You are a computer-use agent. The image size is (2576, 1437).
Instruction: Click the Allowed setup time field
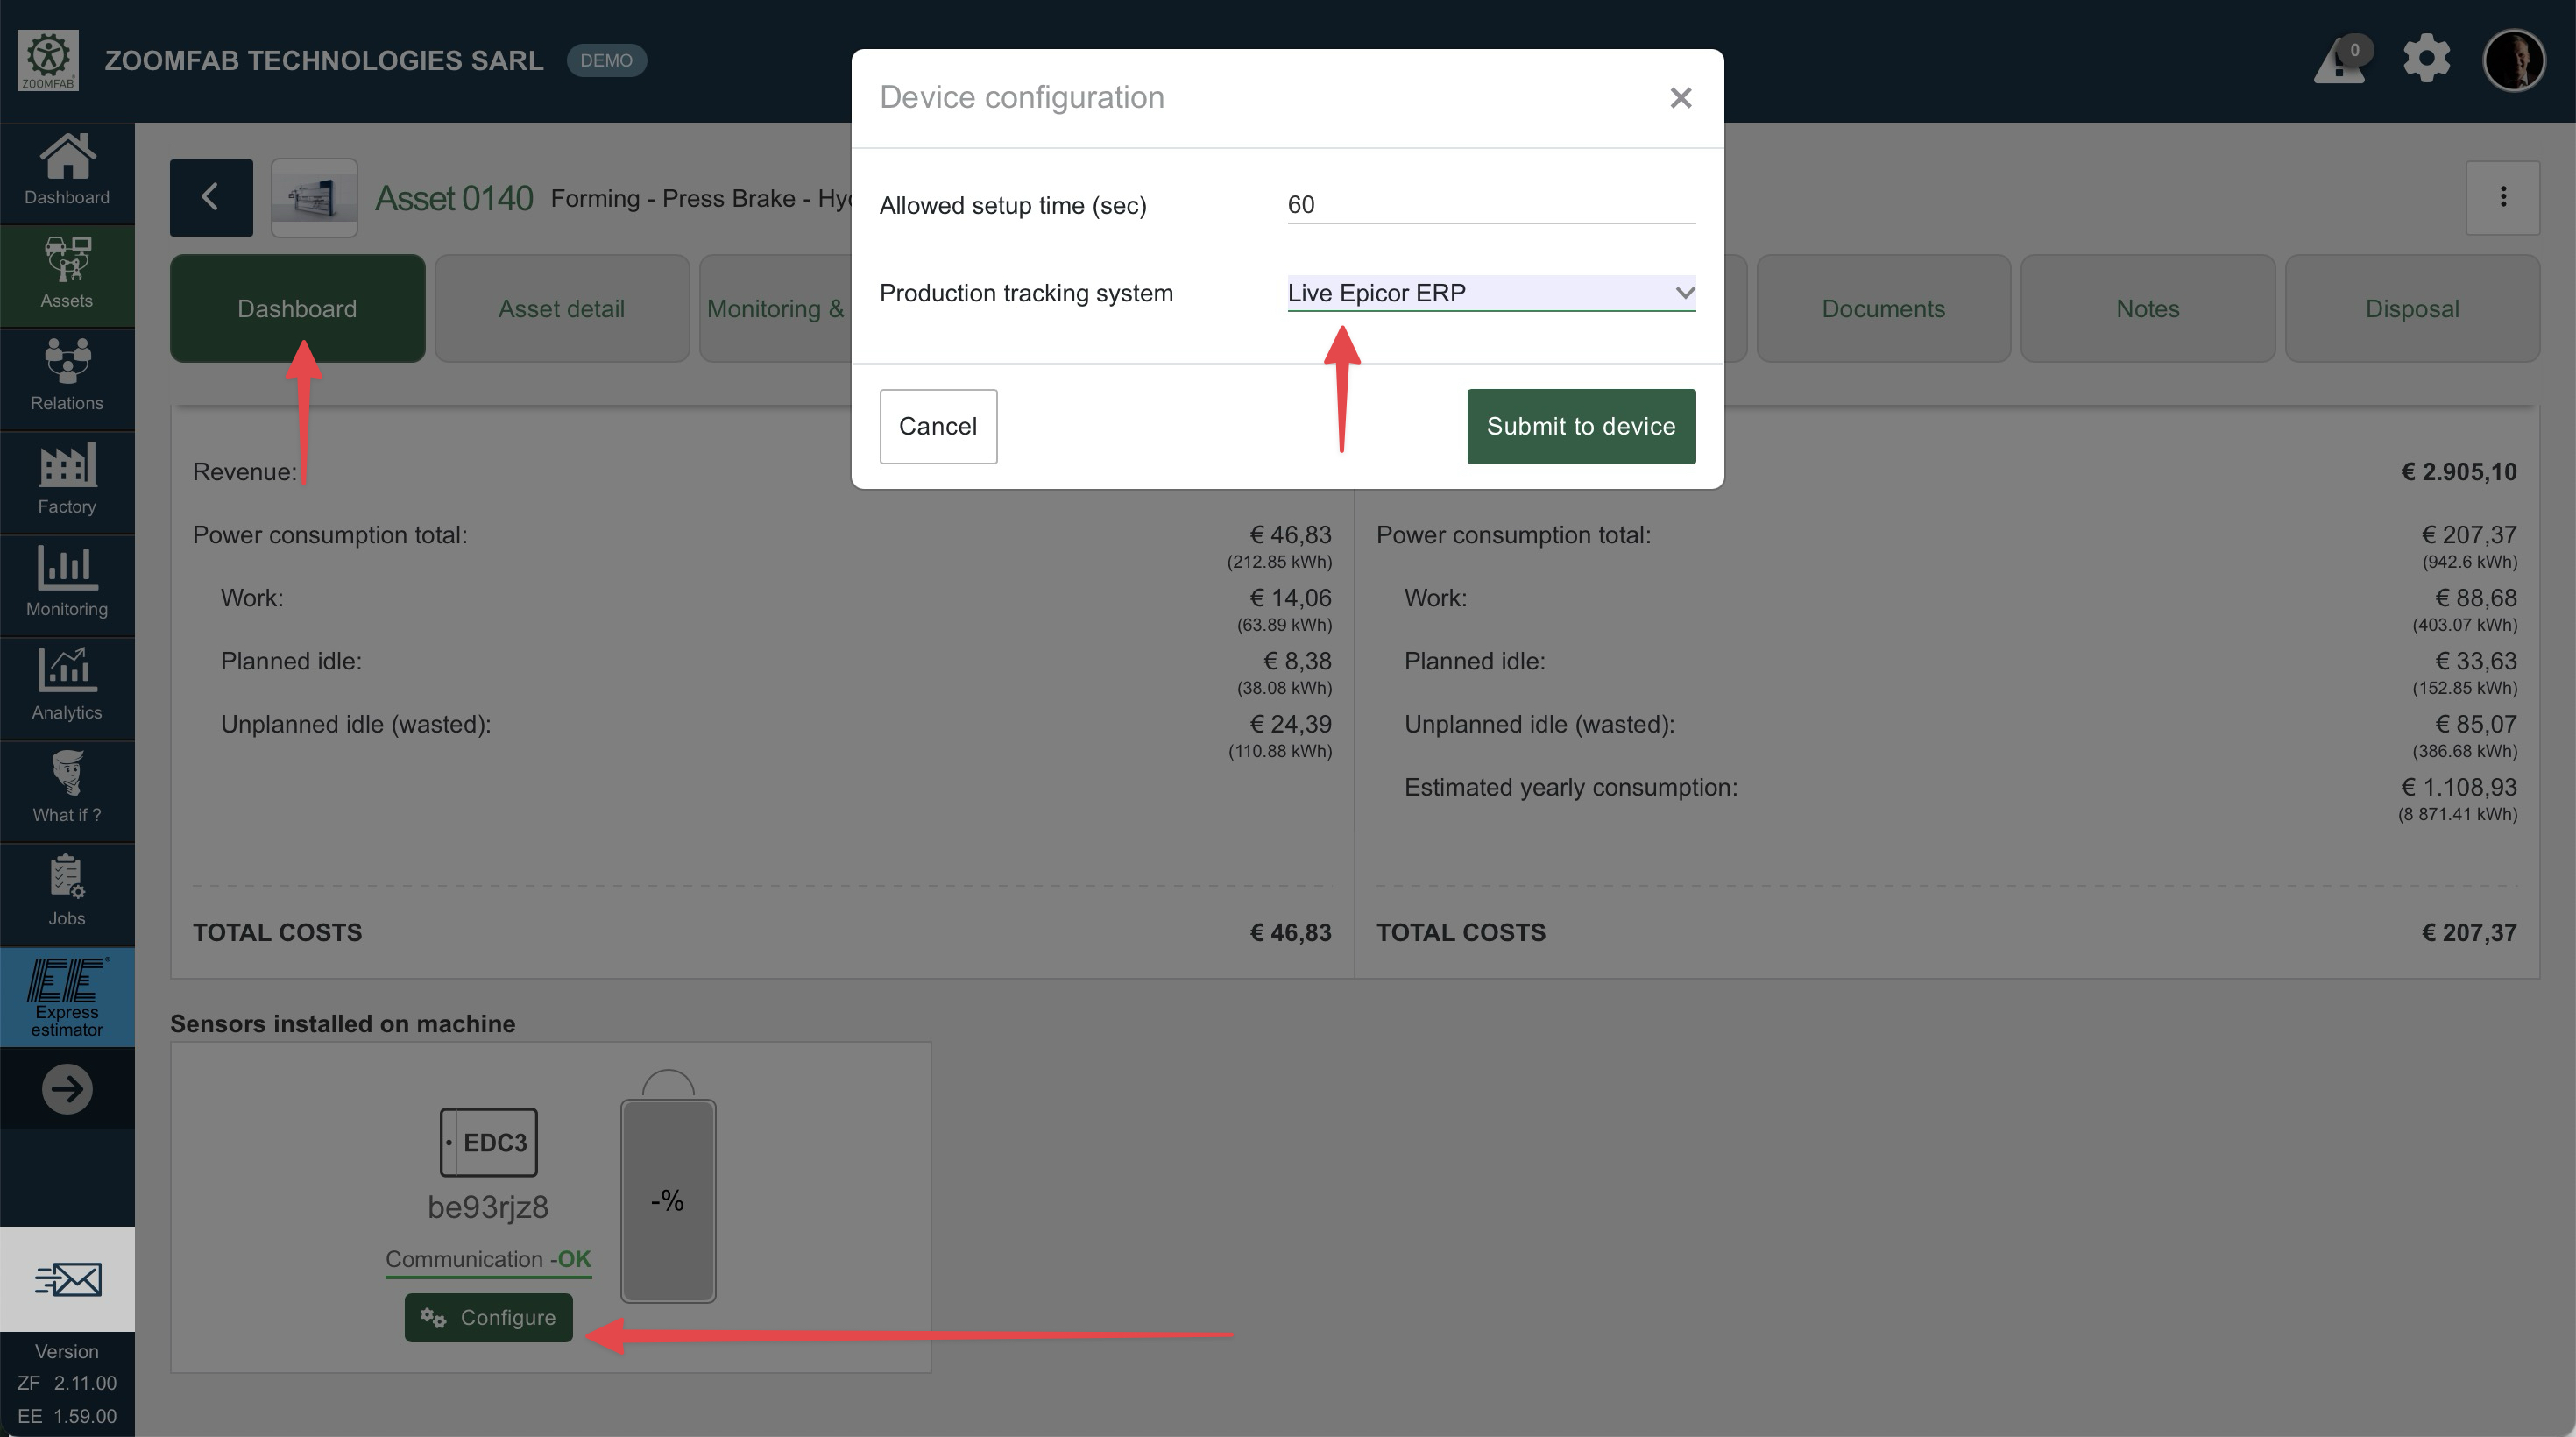(x=1490, y=205)
